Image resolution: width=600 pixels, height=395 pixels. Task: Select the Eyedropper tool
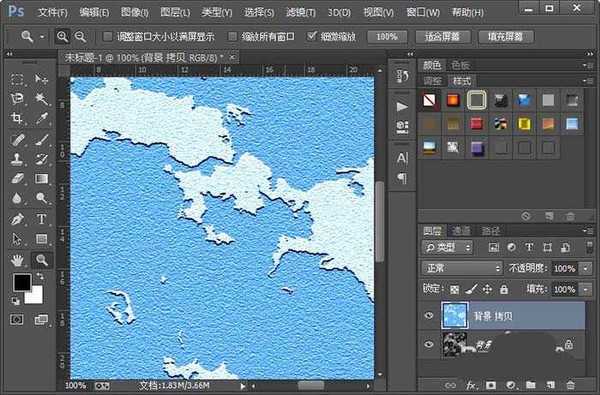41,118
